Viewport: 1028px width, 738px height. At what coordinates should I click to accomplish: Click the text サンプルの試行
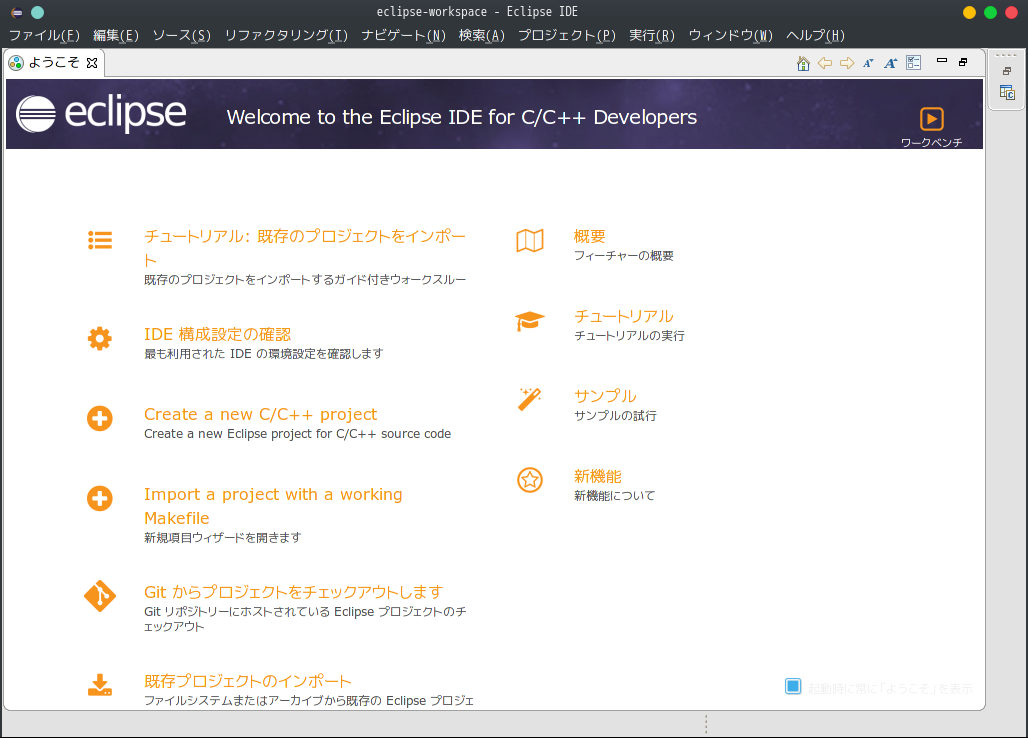(615, 416)
